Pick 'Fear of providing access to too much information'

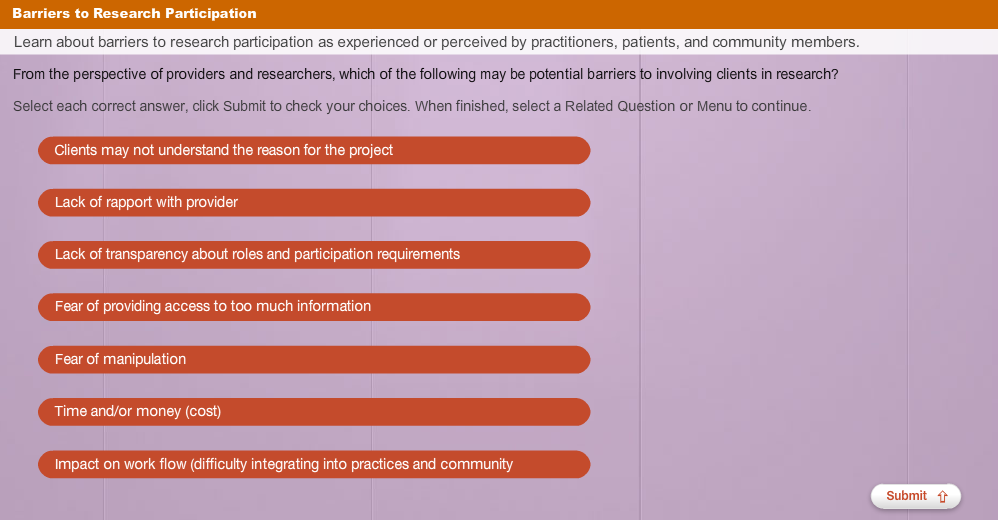click(314, 307)
